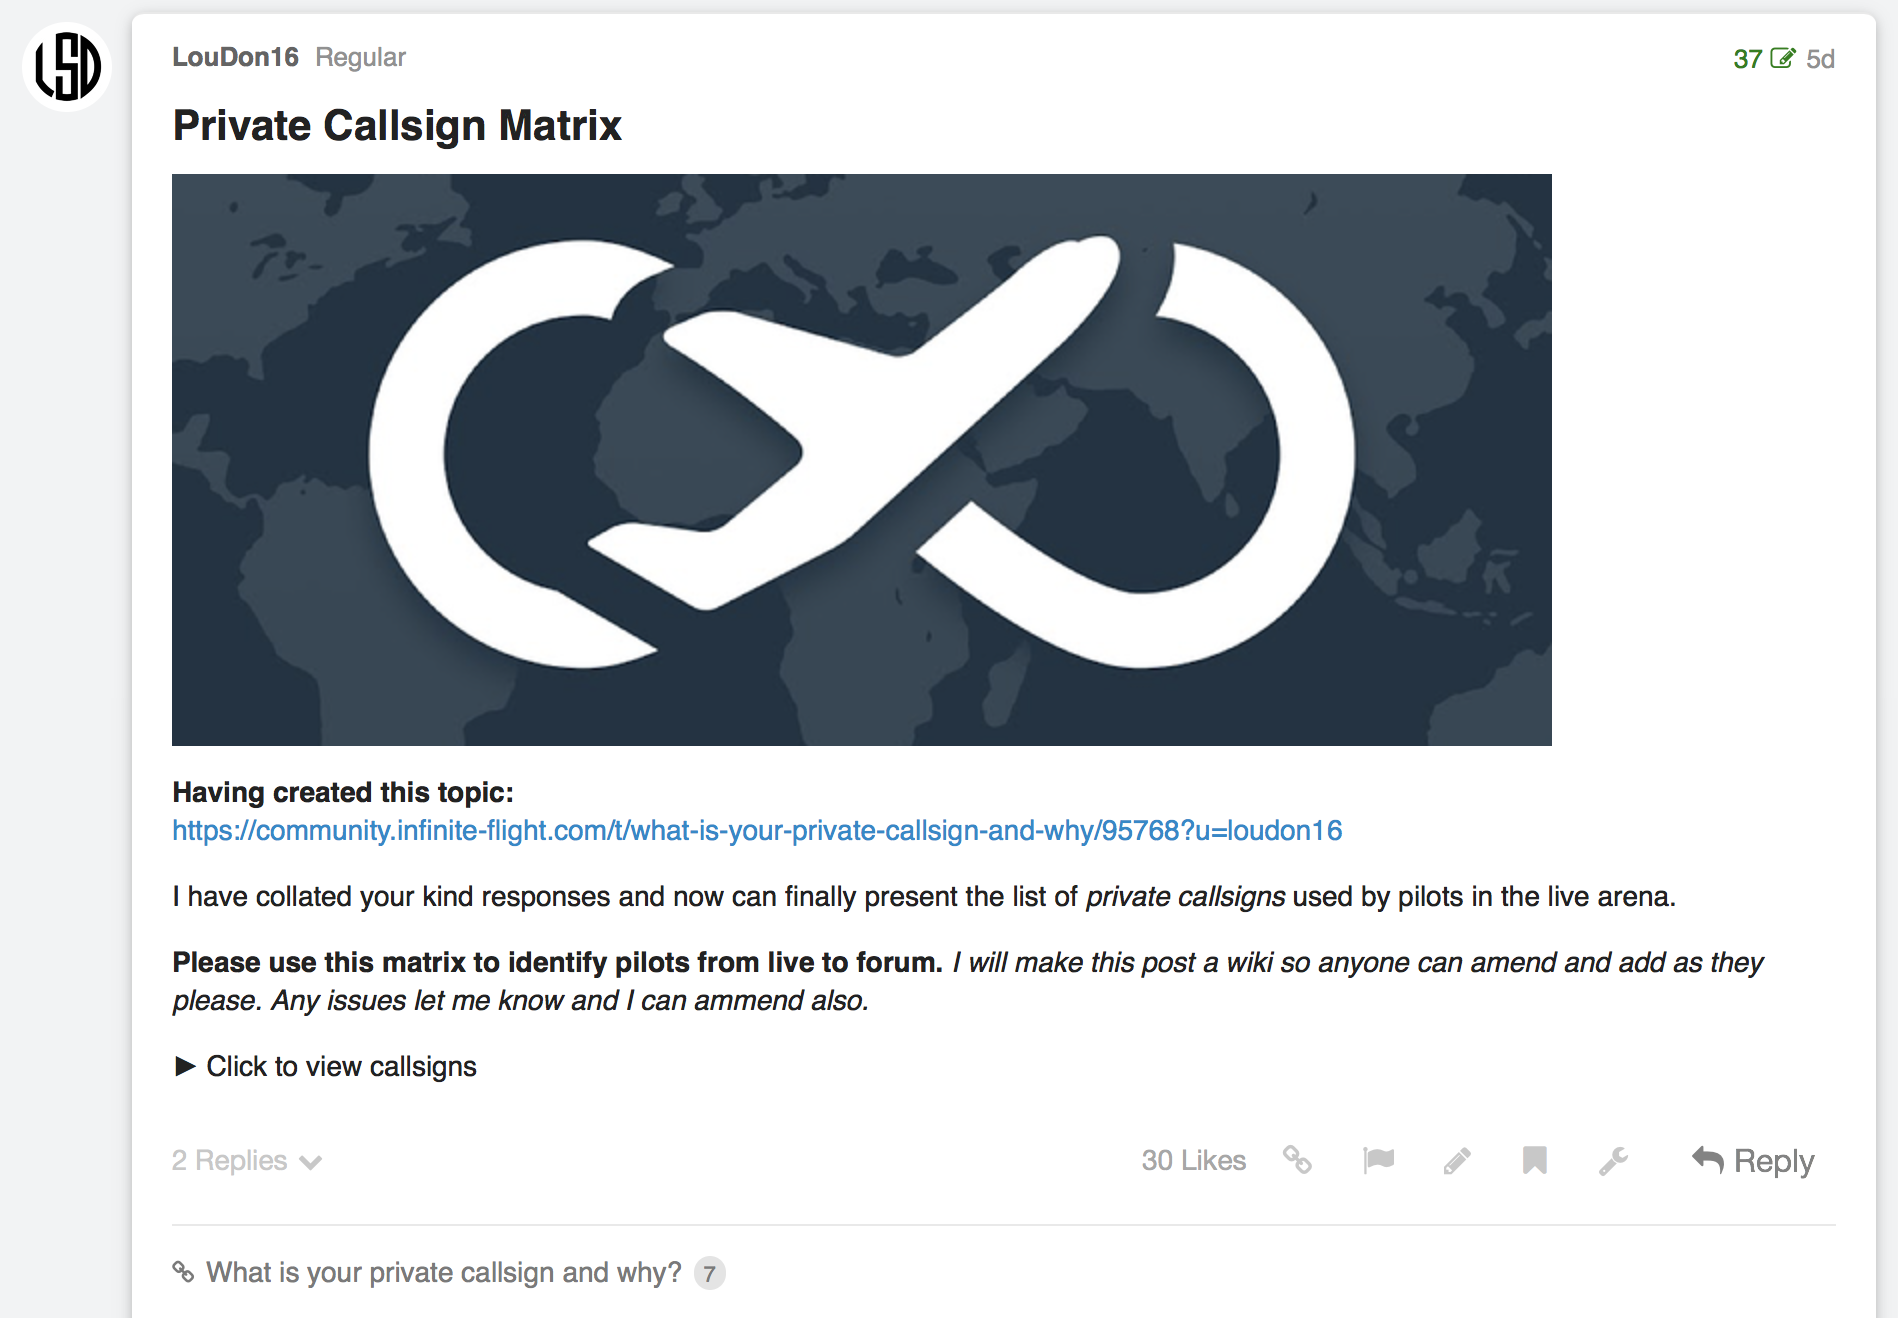Bookmark this post
Image resolution: width=1898 pixels, height=1318 pixels.
(1534, 1160)
